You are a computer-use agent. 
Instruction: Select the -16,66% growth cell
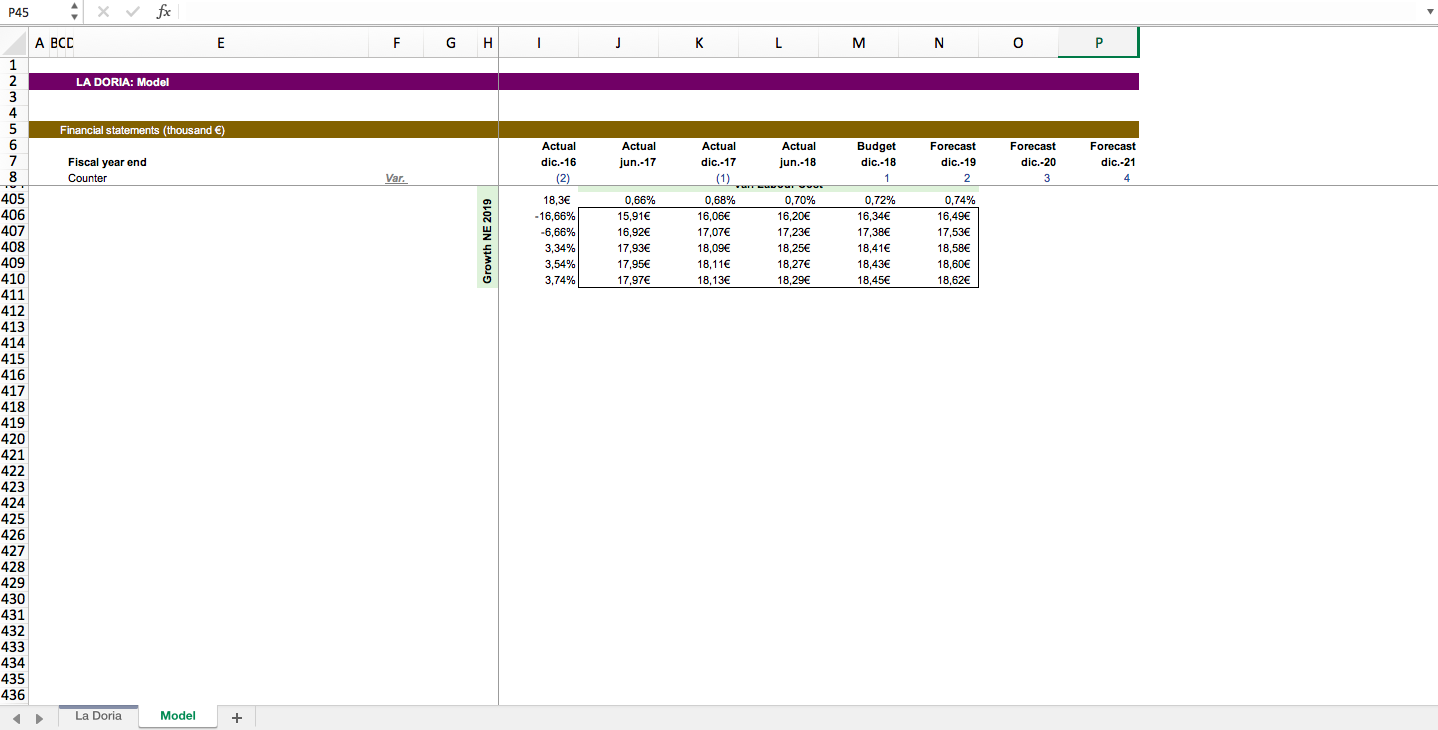point(539,215)
